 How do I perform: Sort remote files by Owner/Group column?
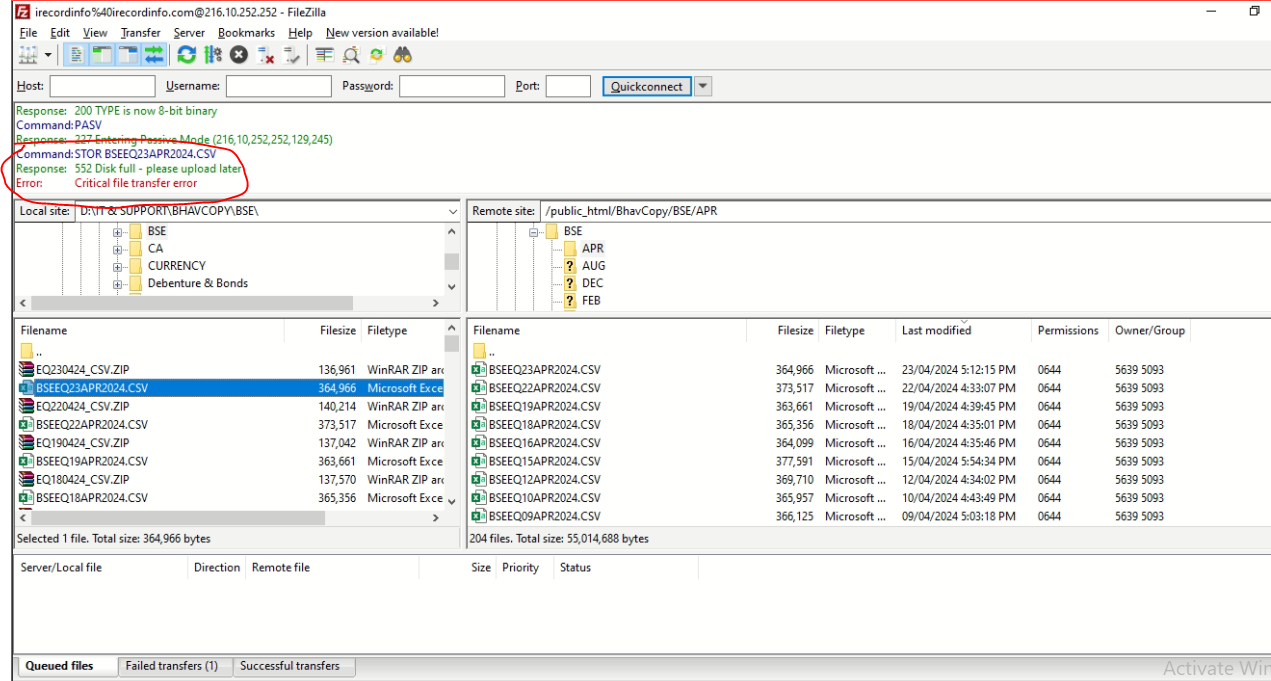coord(1150,330)
